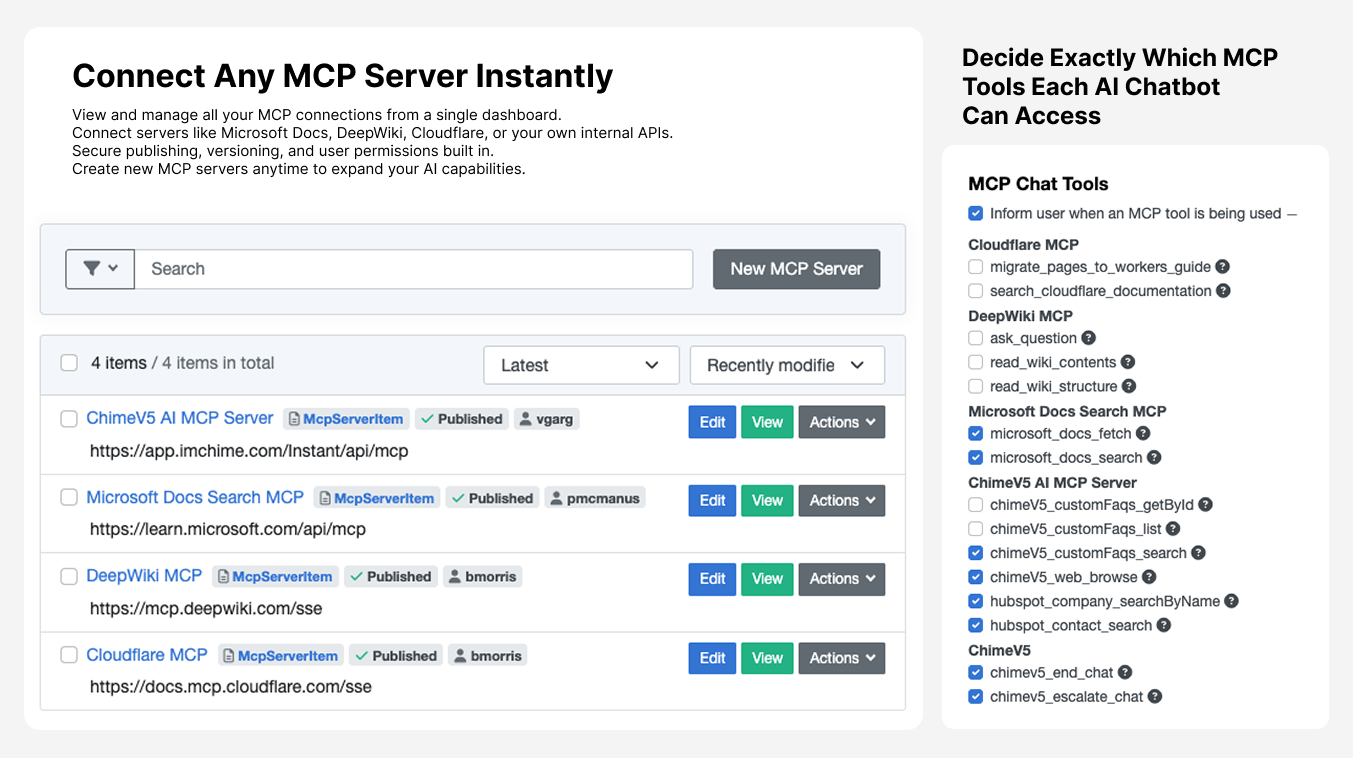Disable chimeV5_web_browse tool
Image resolution: width=1353 pixels, height=758 pixels.
pyautogui.click(x=976, y=577)
